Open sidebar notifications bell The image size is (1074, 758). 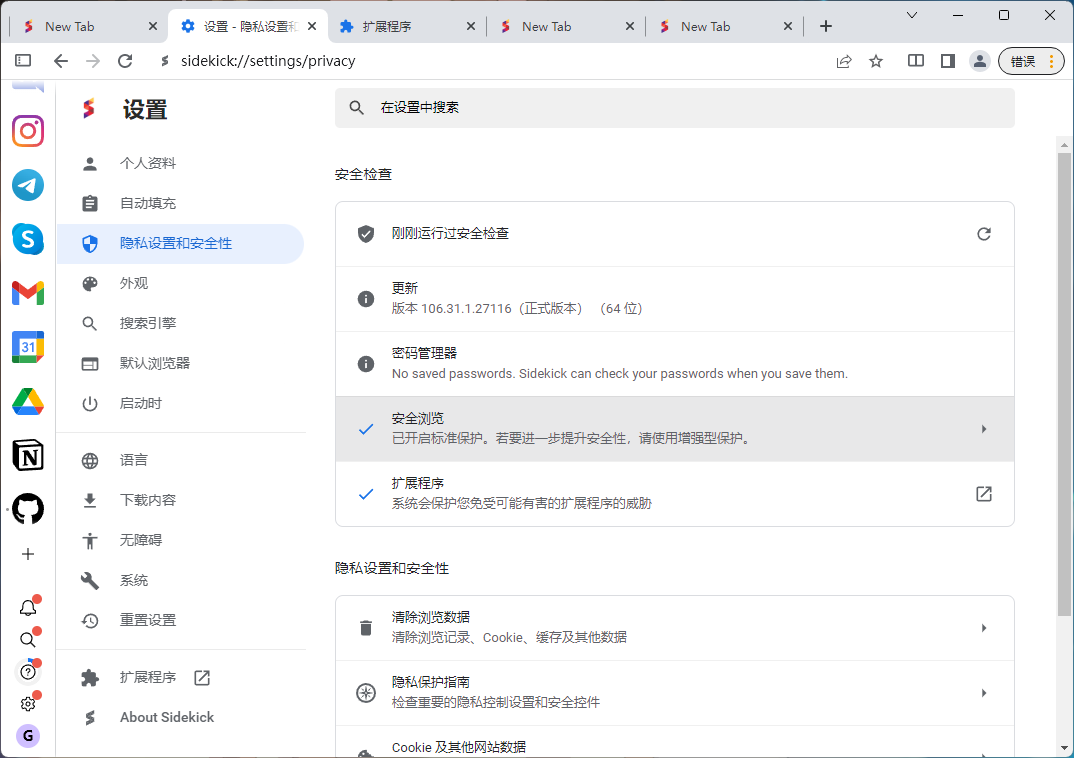(28, 607)
